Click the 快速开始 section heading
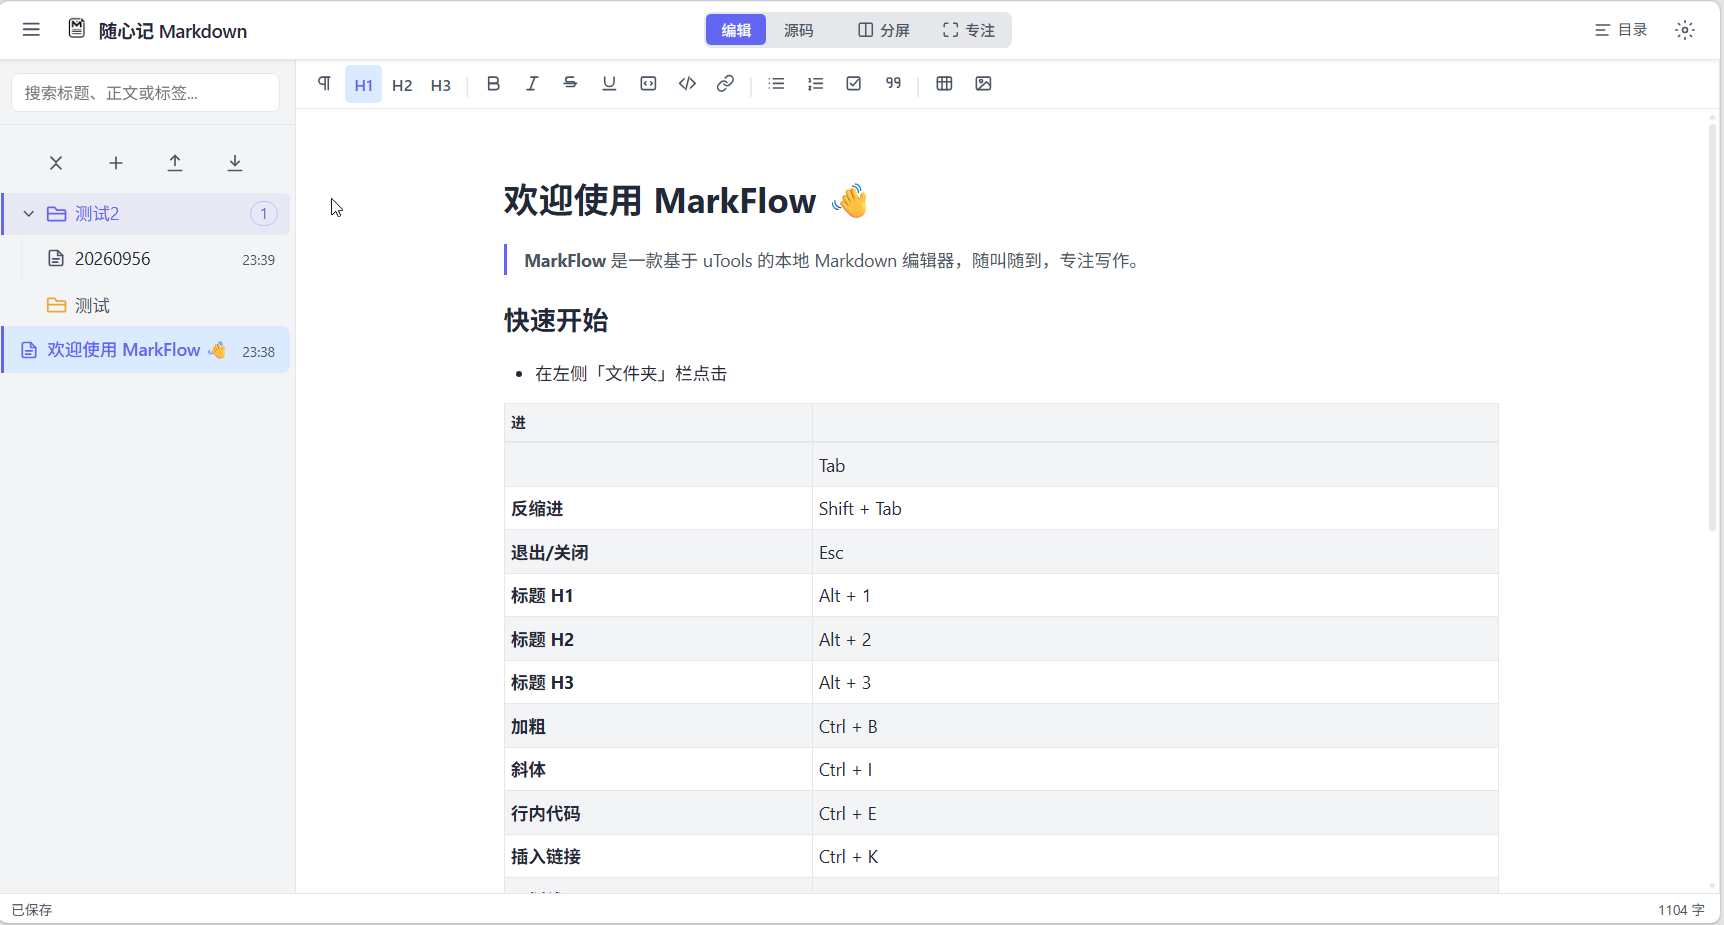 [x=556, y=321]
